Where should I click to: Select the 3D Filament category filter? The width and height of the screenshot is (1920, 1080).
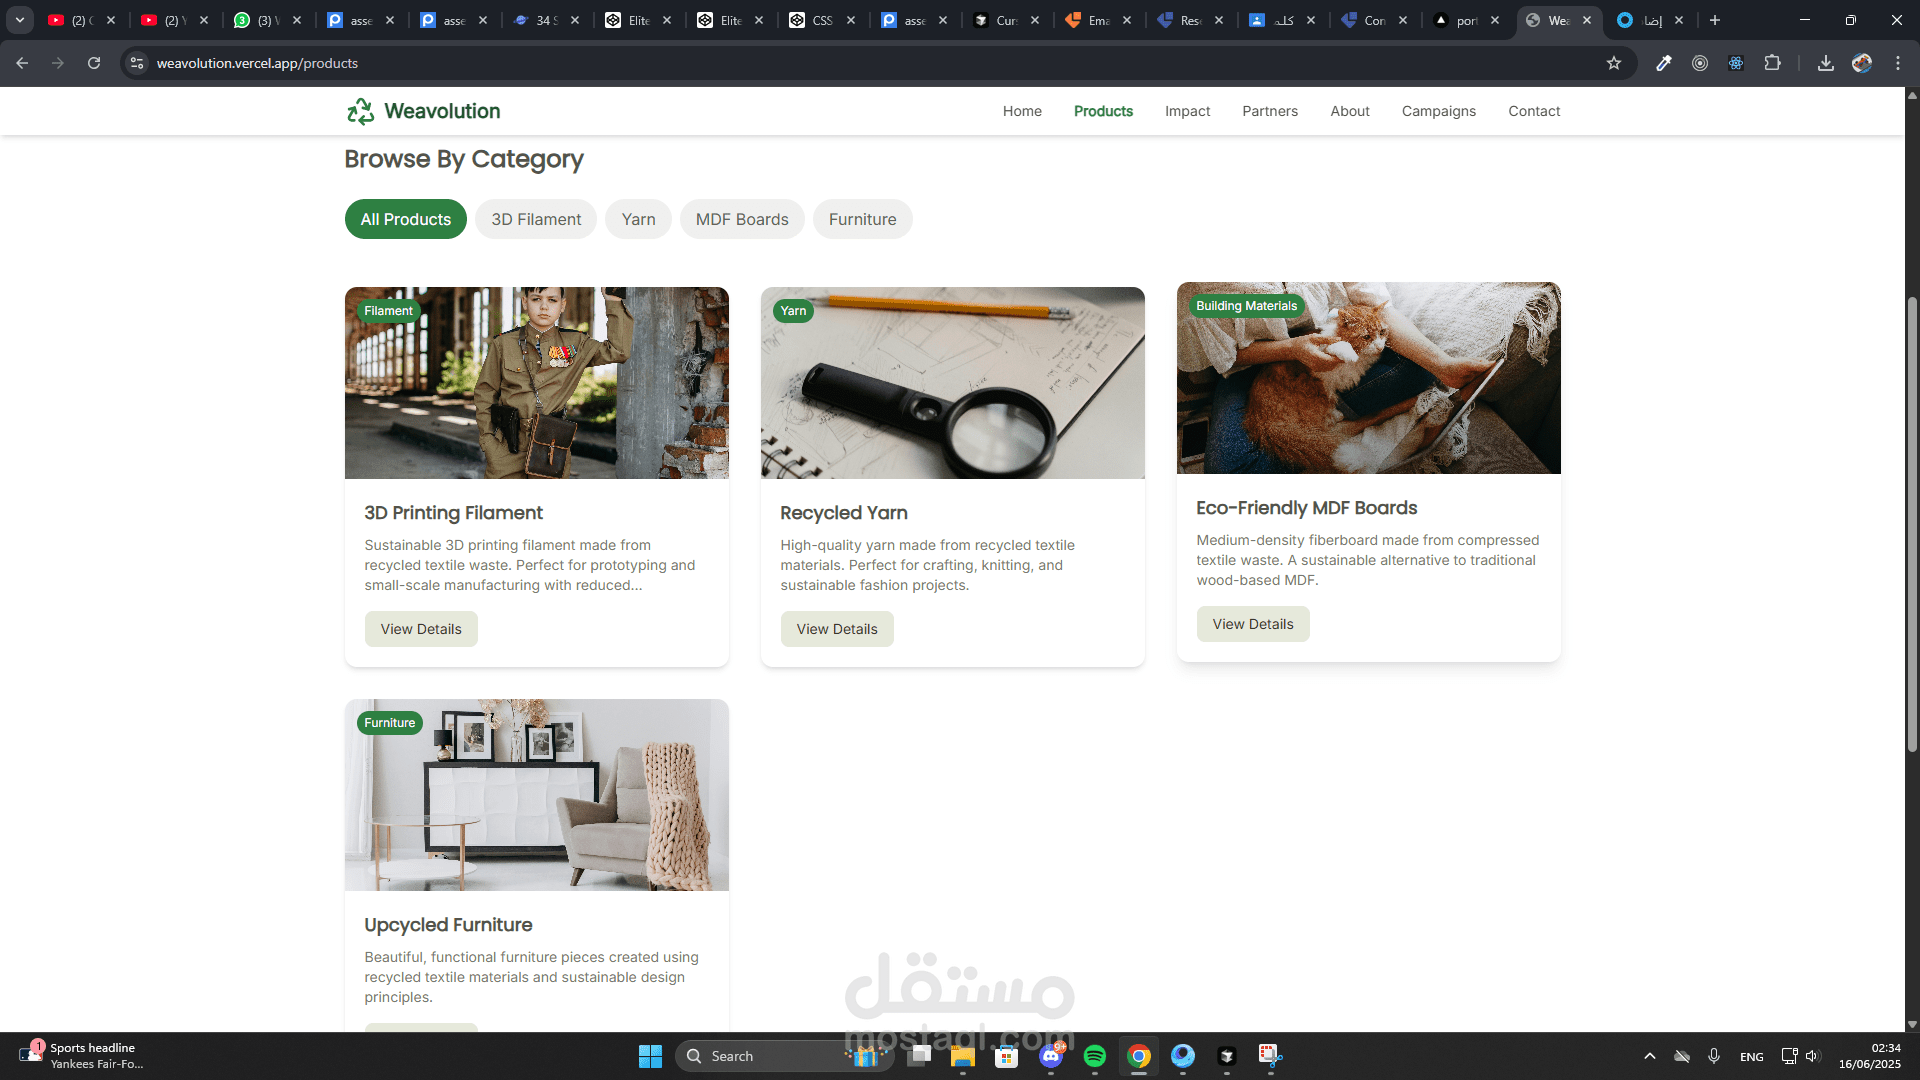536,219
